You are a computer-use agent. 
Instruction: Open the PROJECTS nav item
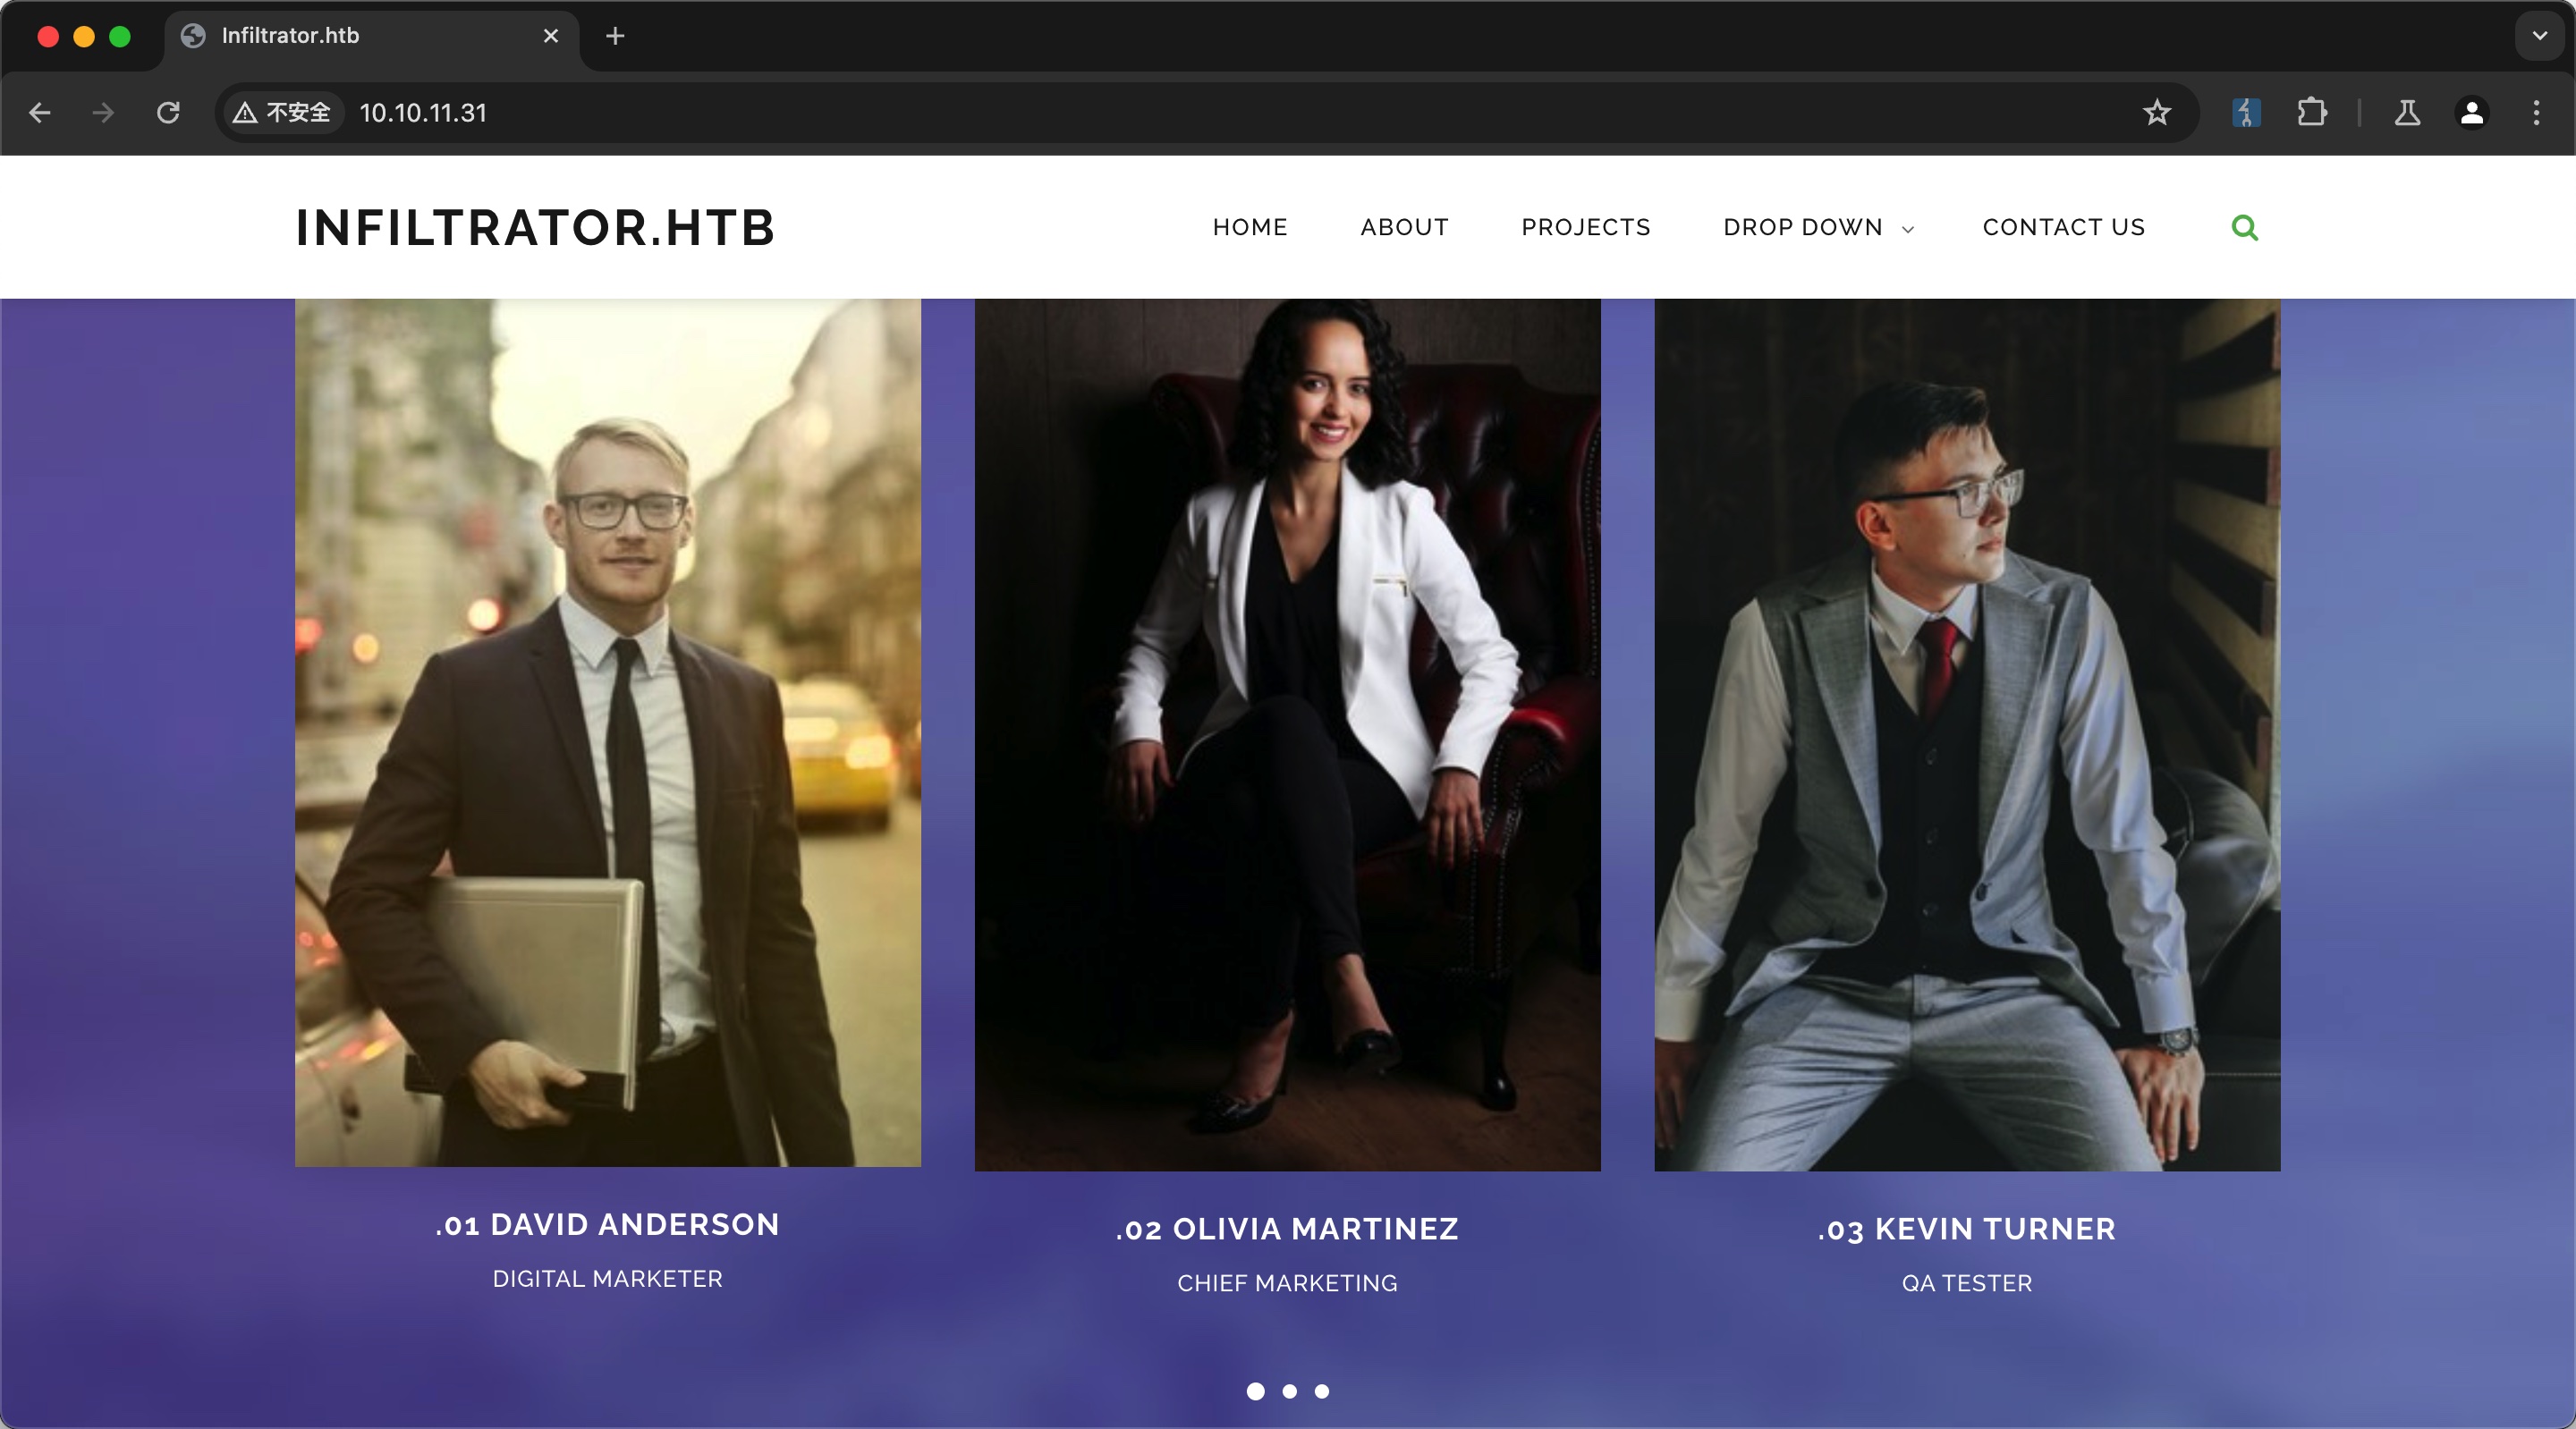pos(1586,228)
